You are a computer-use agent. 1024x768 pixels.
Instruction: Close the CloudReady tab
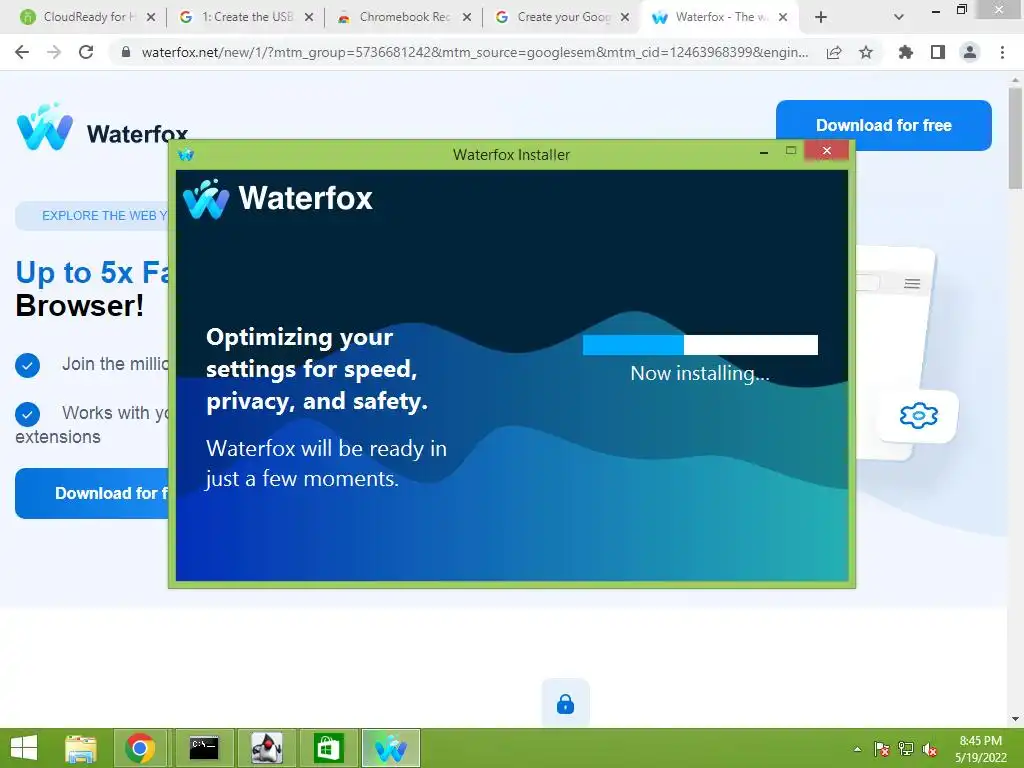point(151,17)
